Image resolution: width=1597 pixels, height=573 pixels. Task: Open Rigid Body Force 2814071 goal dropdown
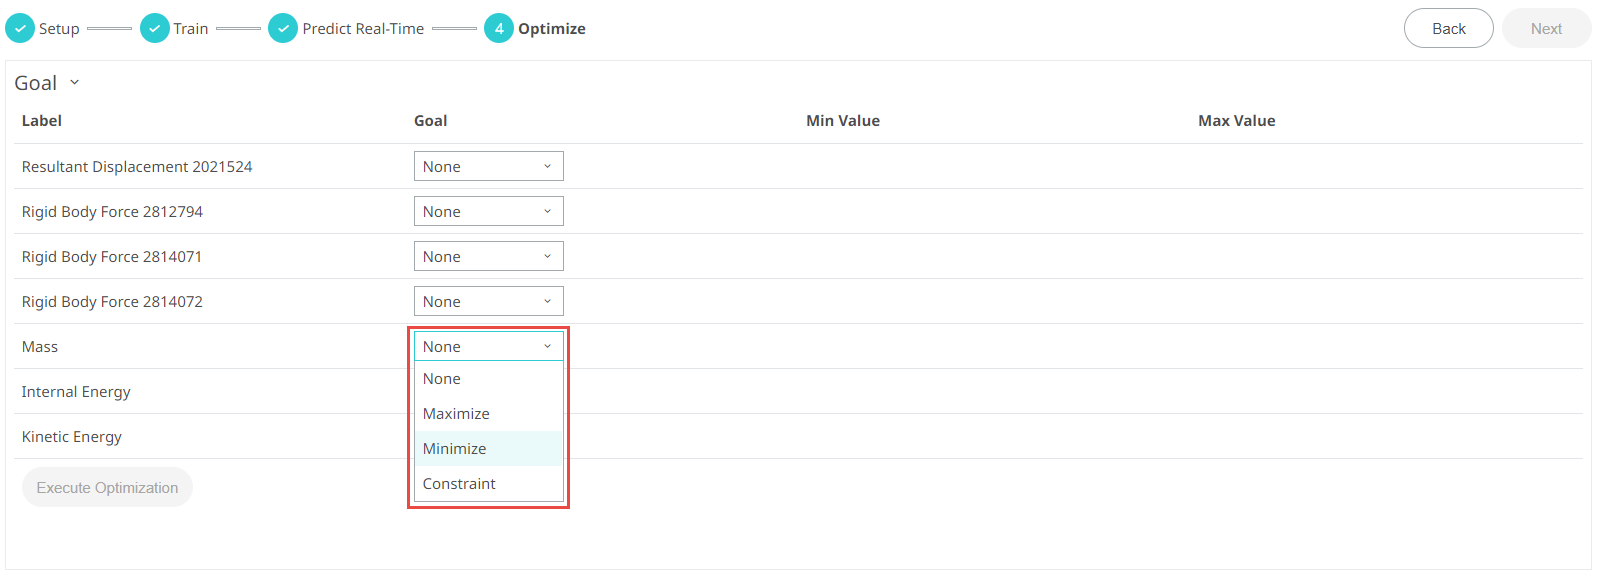[x=488, y=257]
